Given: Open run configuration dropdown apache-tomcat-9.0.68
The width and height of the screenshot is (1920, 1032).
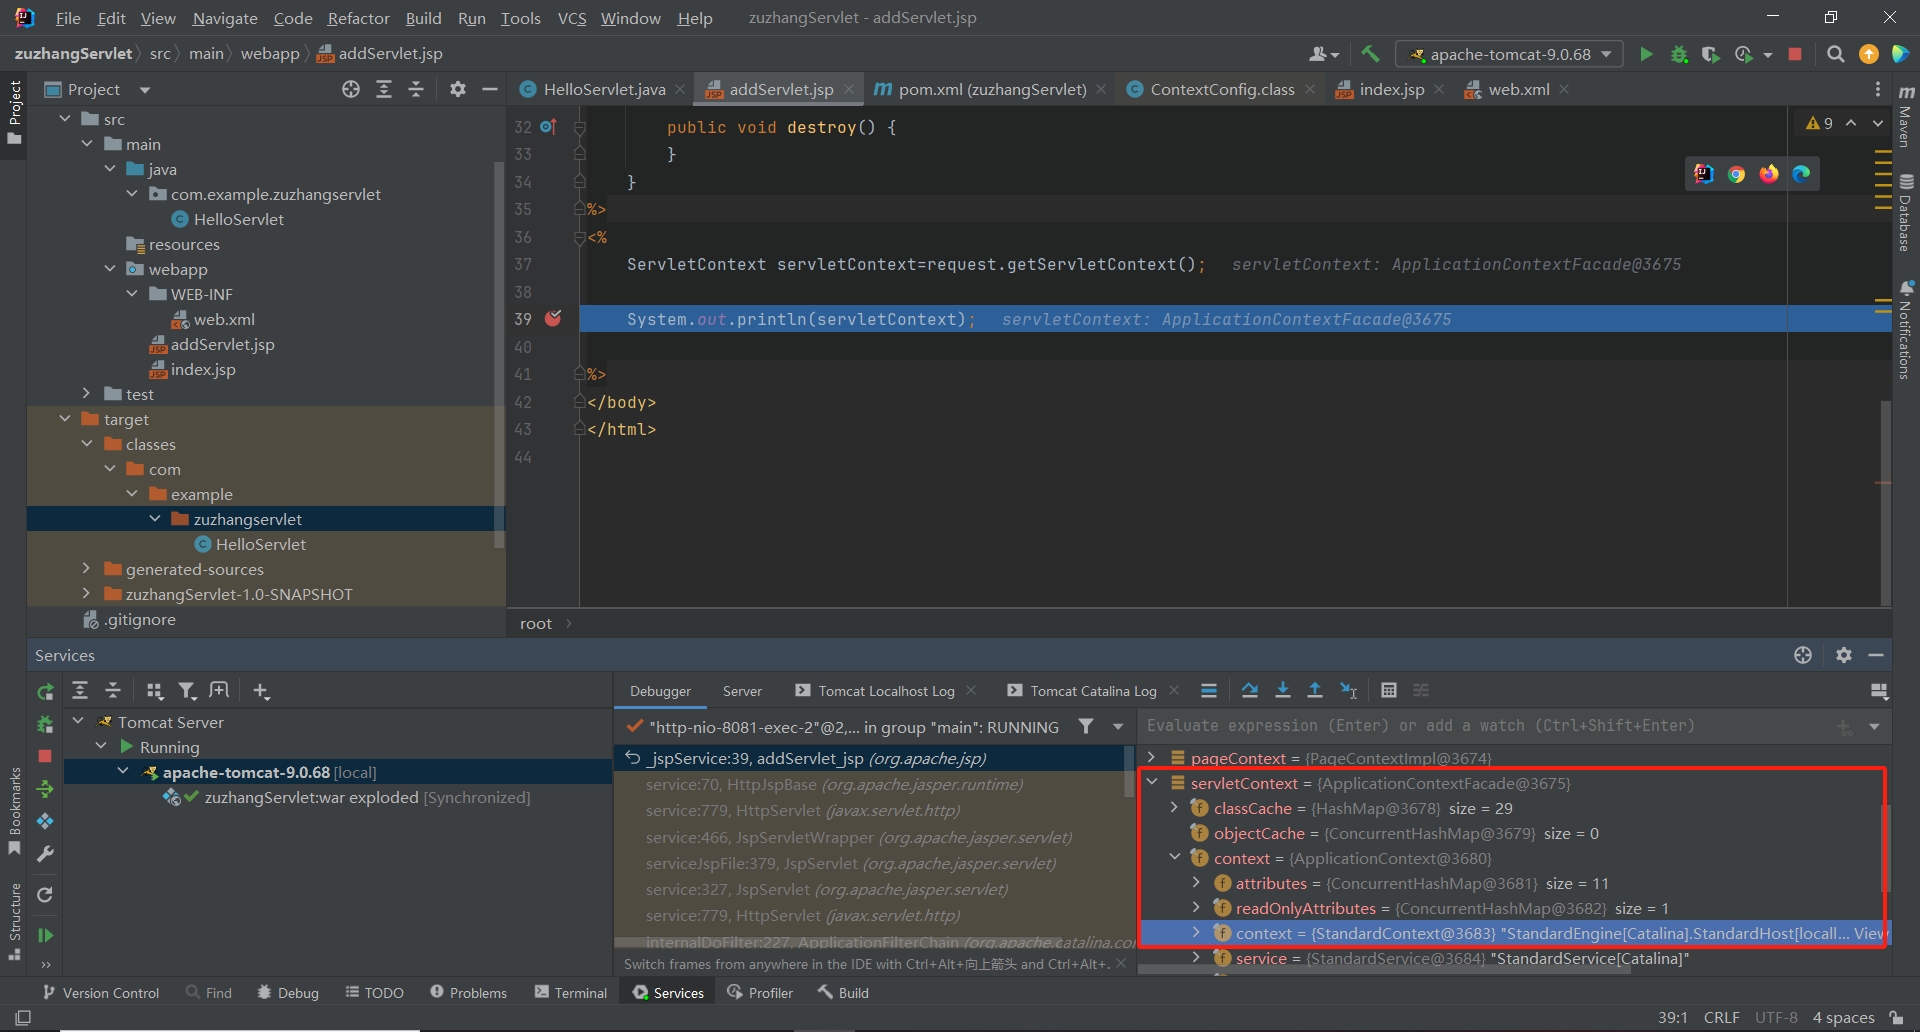Looking at the screenshot, I should pyautogui.click(x=1510, y=54).
